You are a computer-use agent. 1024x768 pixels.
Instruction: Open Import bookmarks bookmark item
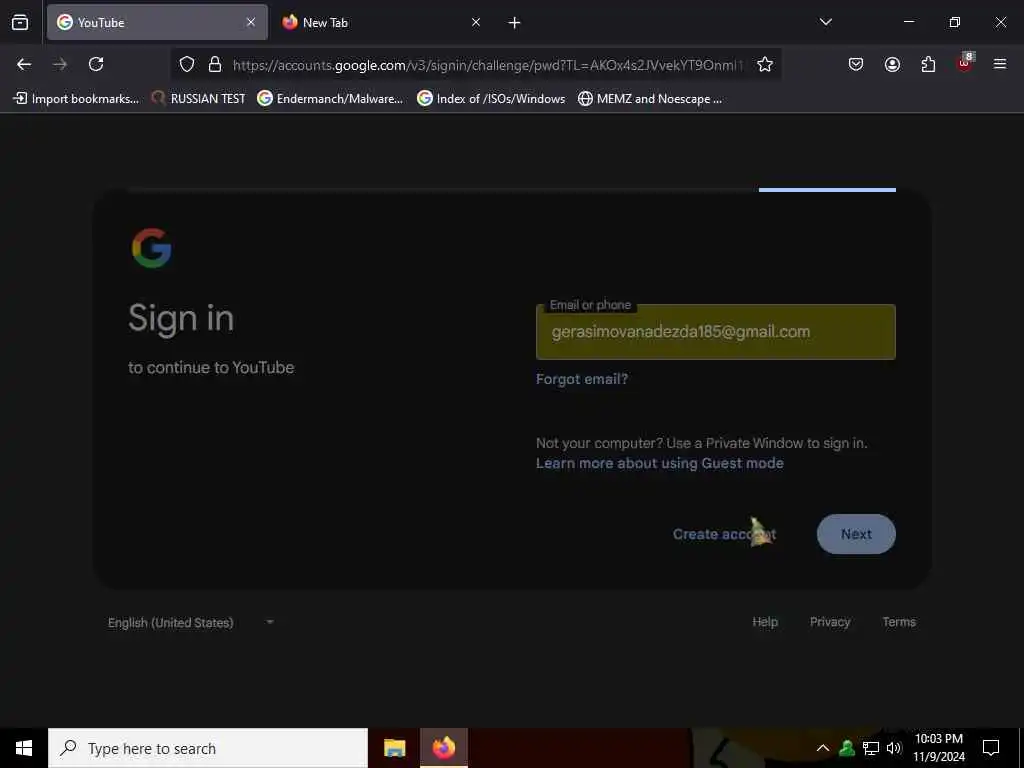point(76,99)
